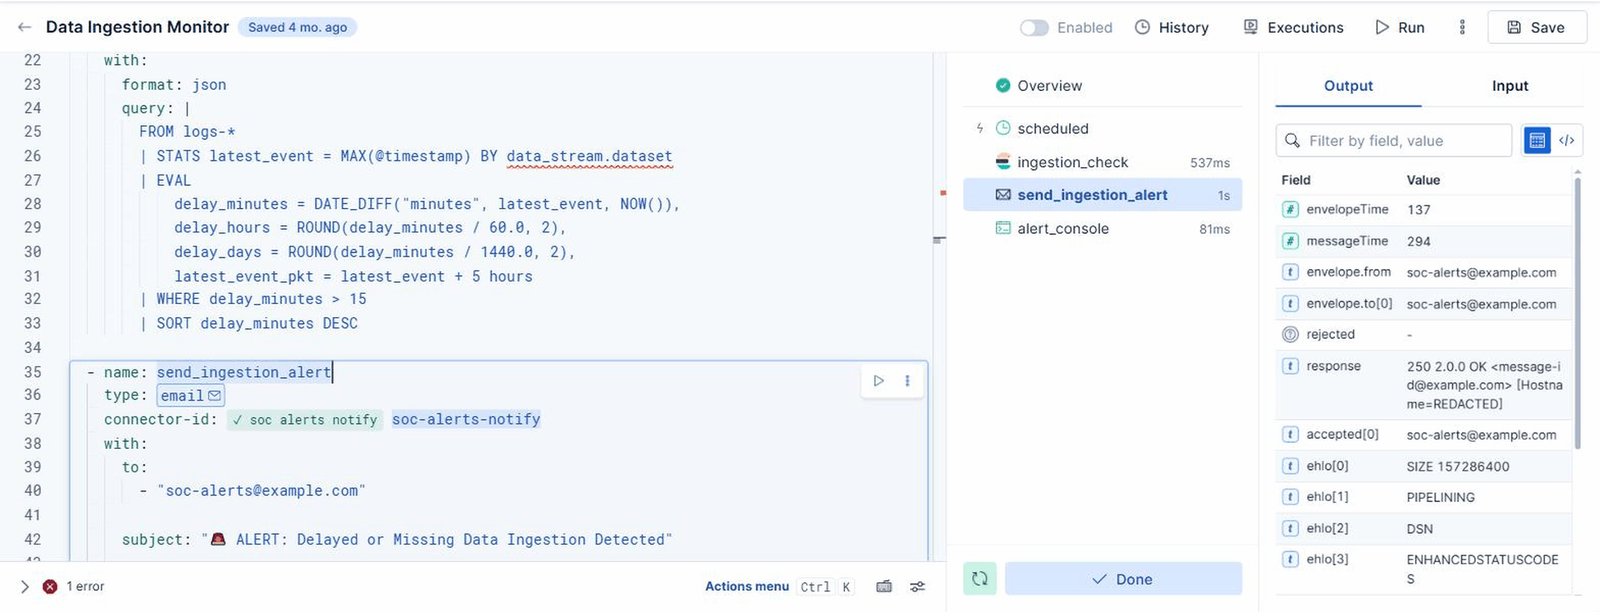Click the underlined data_stream.dataset text
The image size is (1600, 612).
point(589,156)
